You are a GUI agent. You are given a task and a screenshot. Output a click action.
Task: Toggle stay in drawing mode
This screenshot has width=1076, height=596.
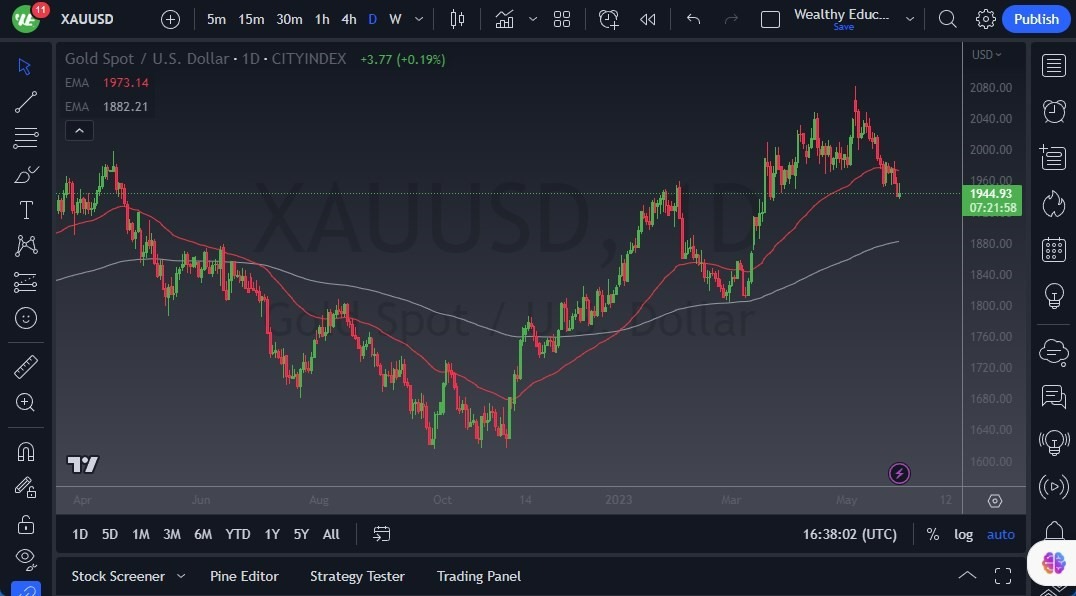pyautogui.click(x=25, y=488)
